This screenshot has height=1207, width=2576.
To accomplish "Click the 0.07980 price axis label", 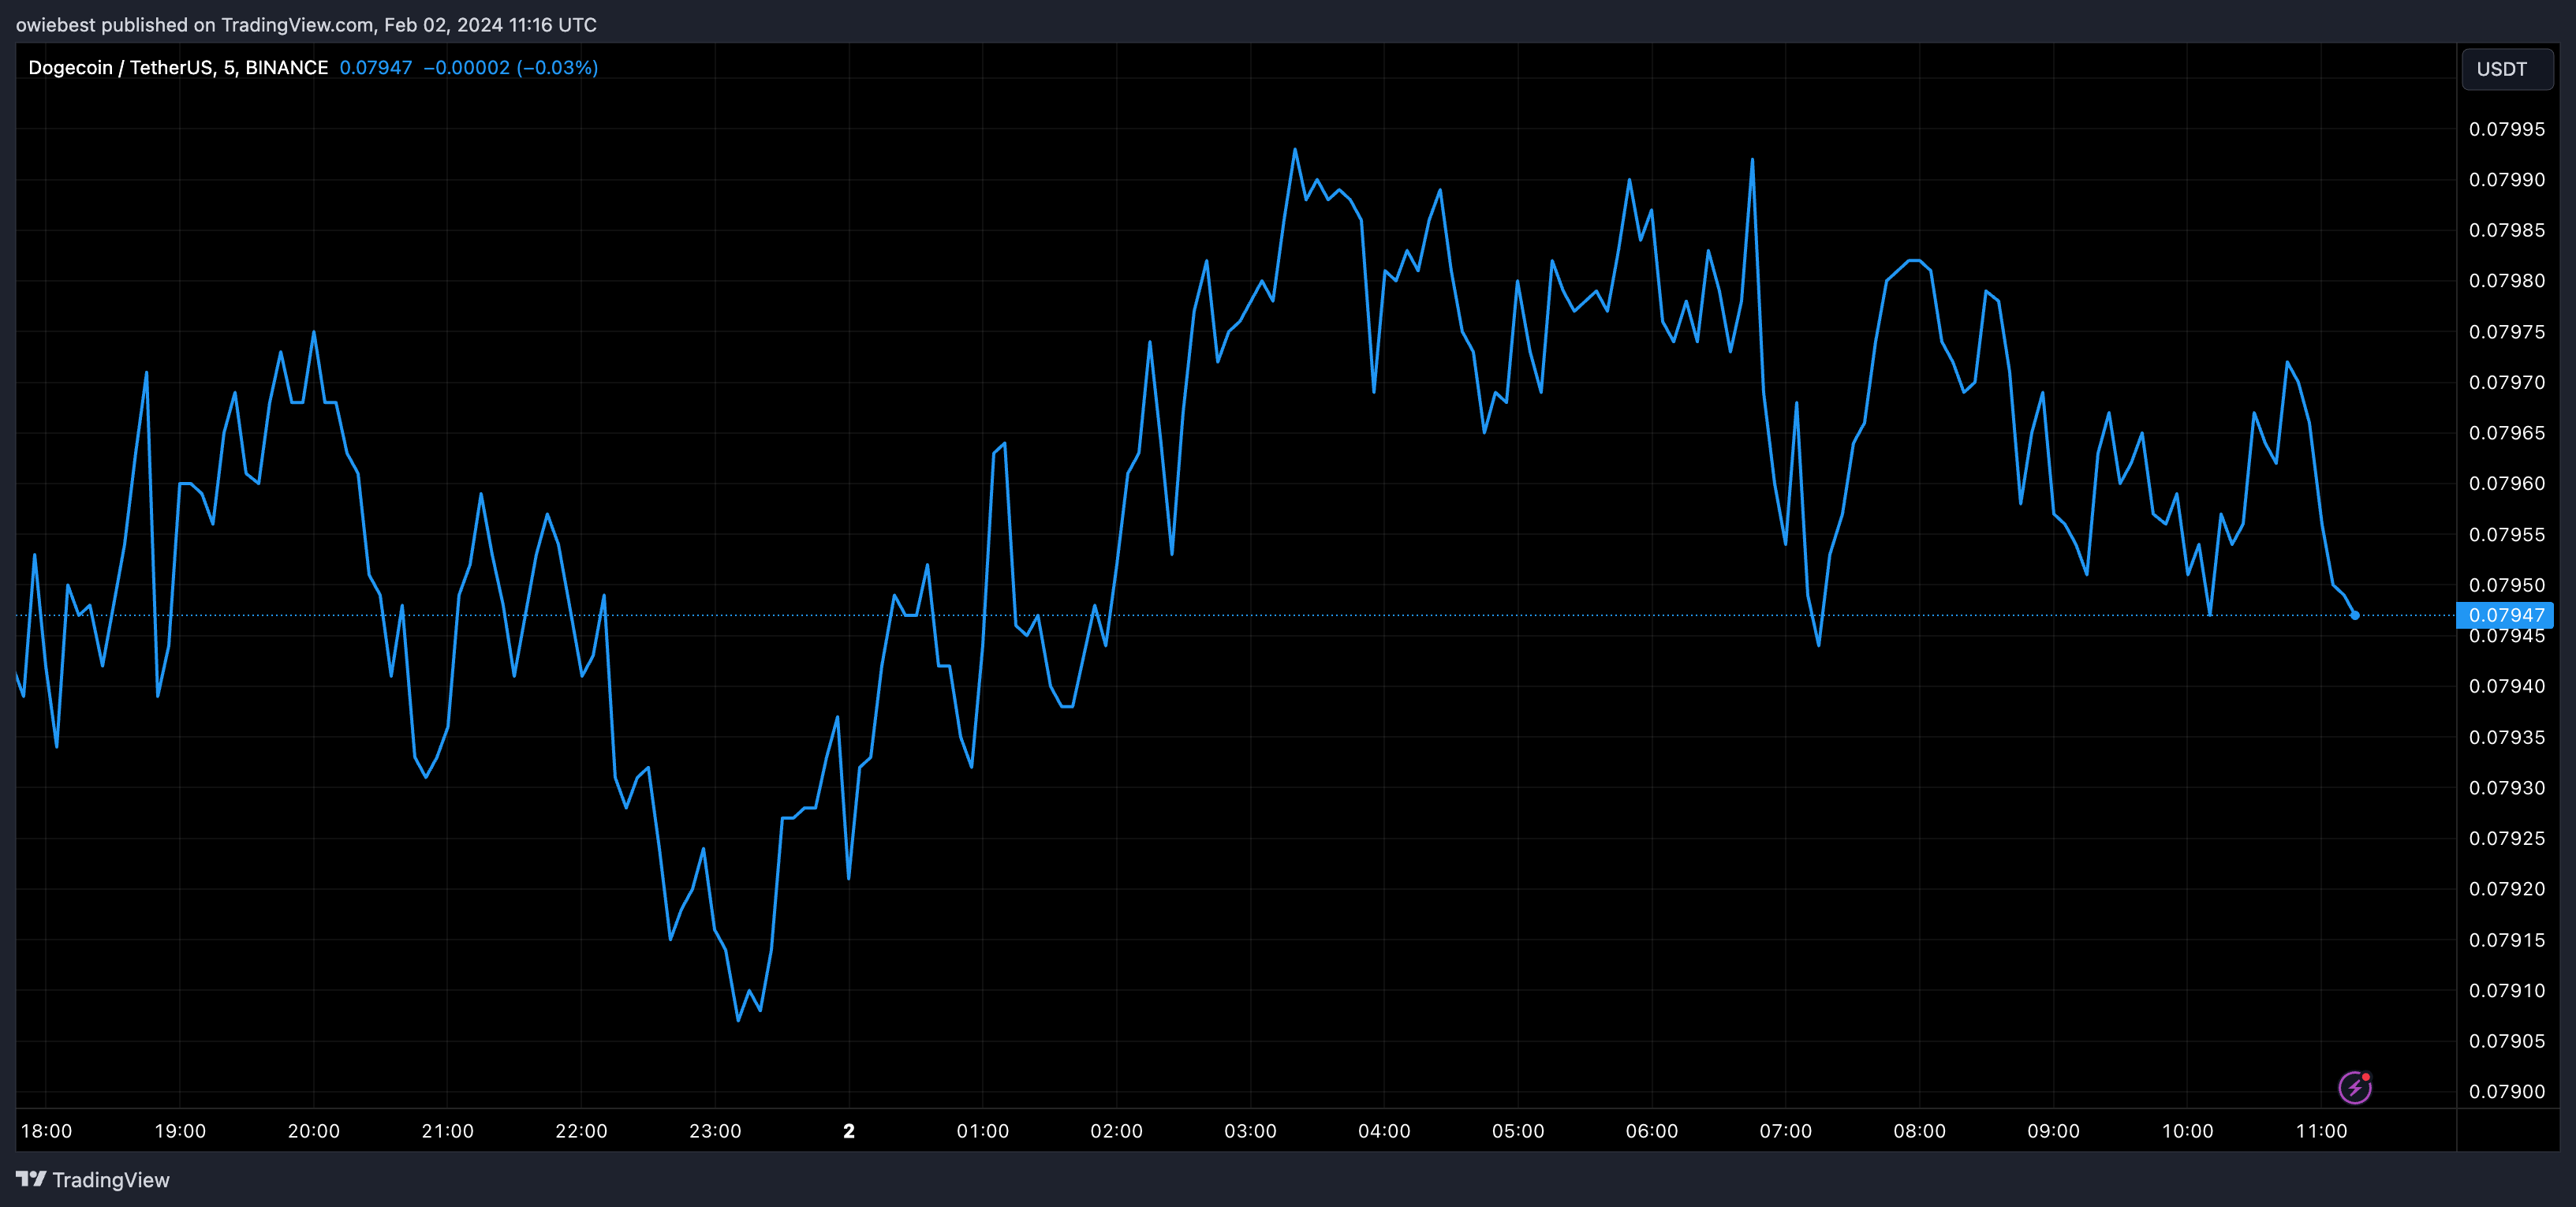I will point(2507,281).
